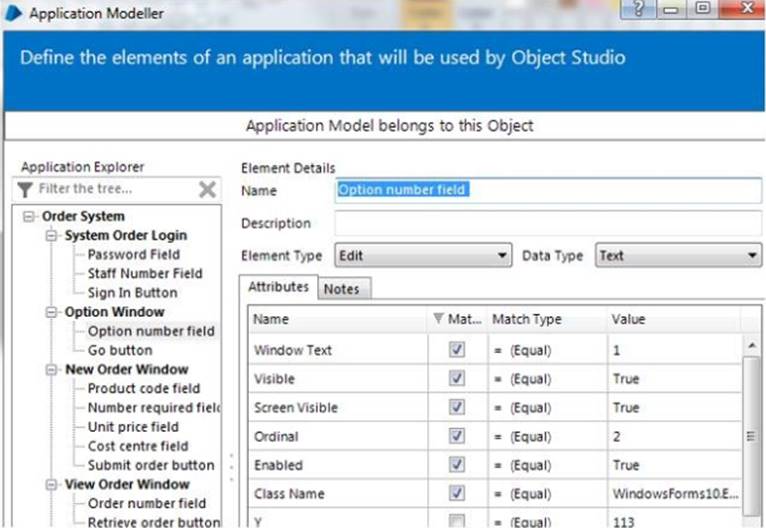Collapse the Option Window tree node
This screenshot has height=528, width=766.
click(x=52, y=312)
